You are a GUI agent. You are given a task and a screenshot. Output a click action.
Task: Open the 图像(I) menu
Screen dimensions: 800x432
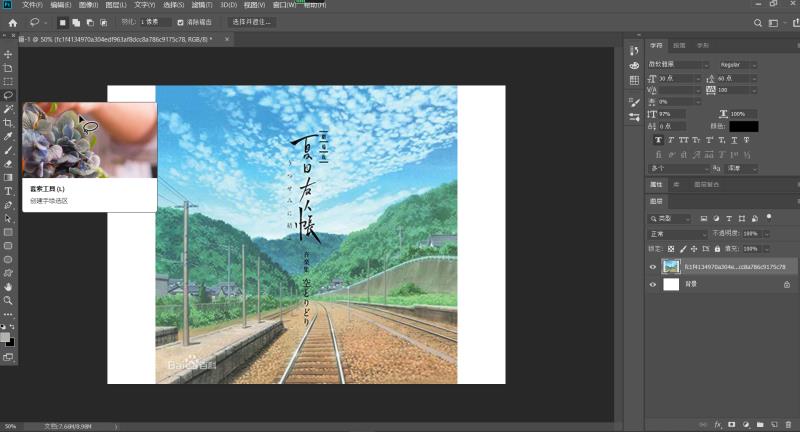pyautogui.click(x=88, y=5)
